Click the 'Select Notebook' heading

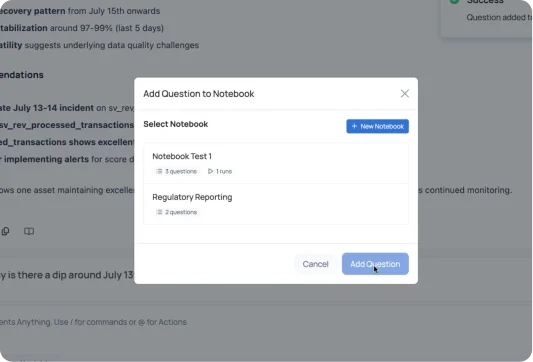[175, 124]
